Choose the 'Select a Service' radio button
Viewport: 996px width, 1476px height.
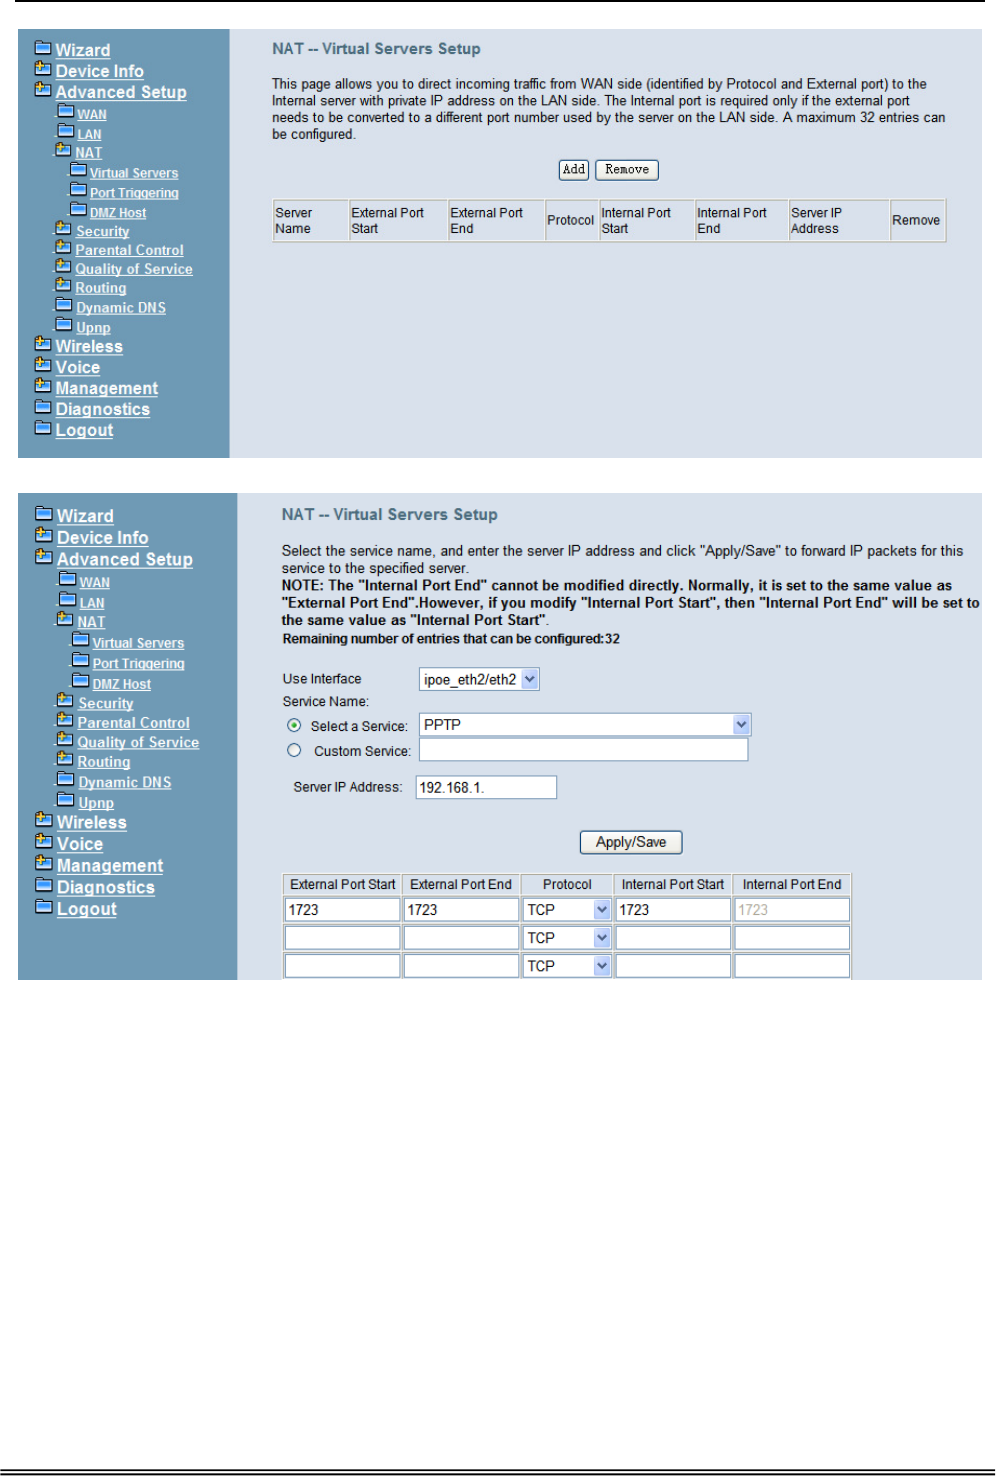(294, 725)
